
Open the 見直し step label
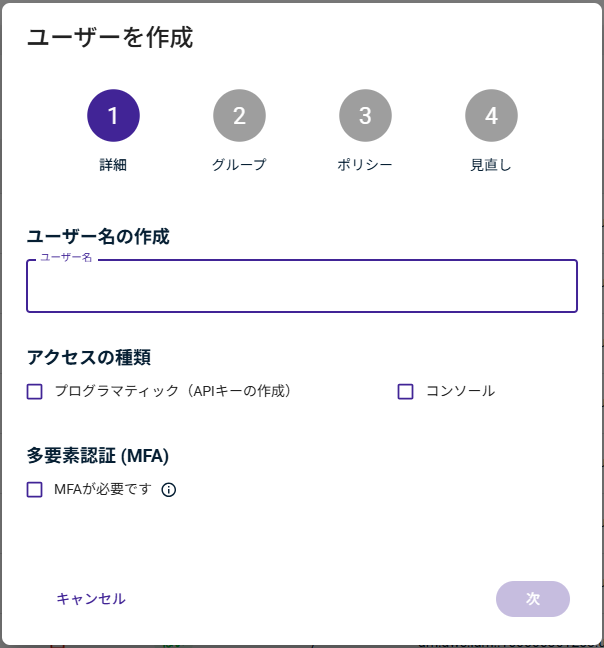pos(491,165)
